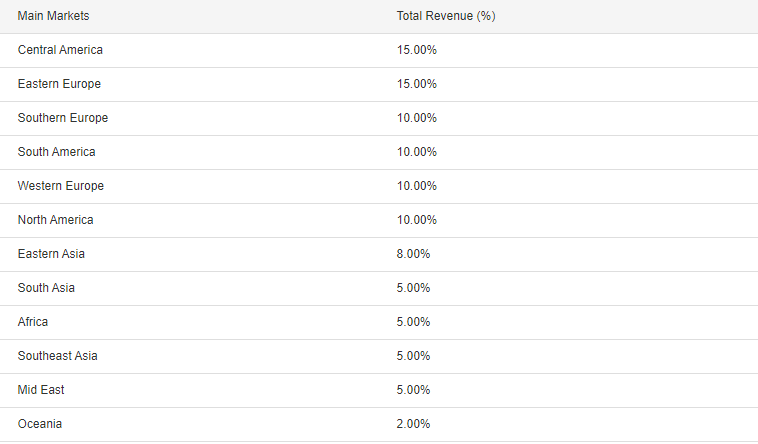This screenshot has height=444, width=758.
Task: Click the South America market cell
Action: tap(57, 152)
